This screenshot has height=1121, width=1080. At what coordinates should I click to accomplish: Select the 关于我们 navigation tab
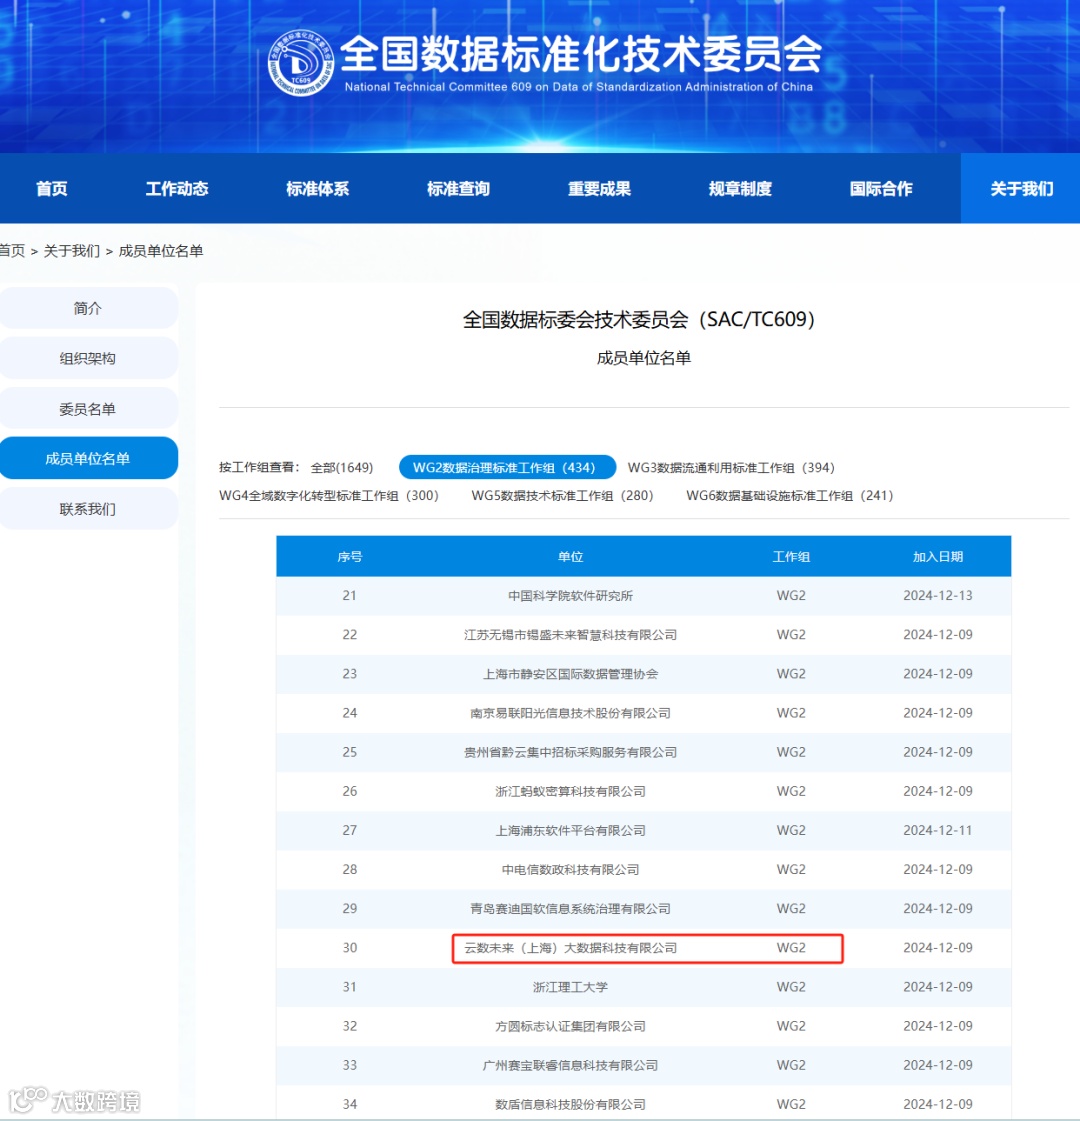(x=1021, y=189)
